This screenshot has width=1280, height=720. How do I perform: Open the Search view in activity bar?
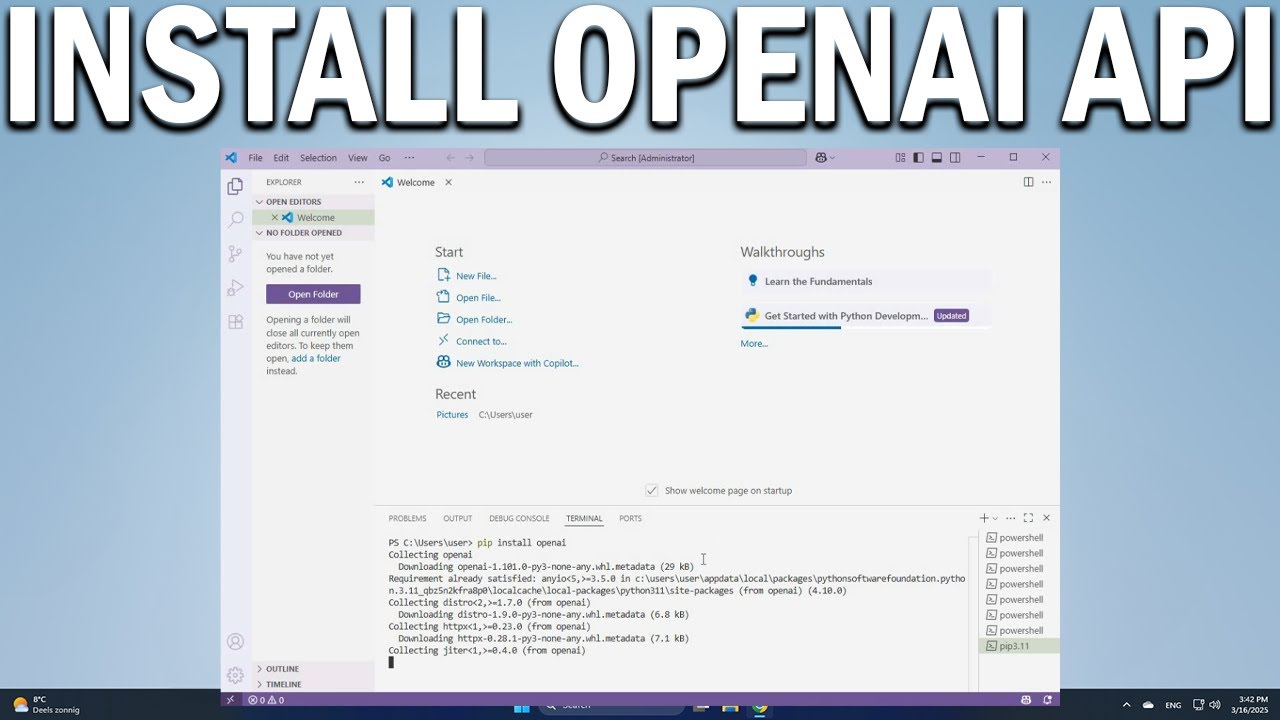(x=235, y=219)
